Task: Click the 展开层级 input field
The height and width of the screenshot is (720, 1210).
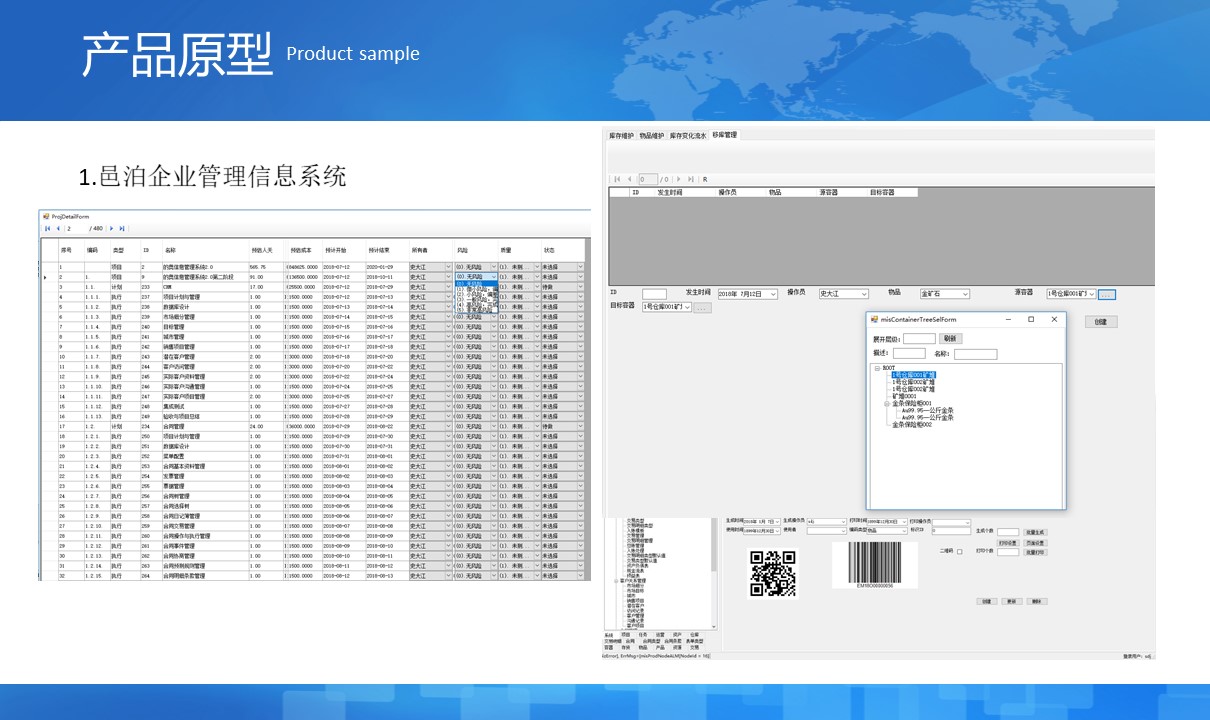Action: coord(920,339)
